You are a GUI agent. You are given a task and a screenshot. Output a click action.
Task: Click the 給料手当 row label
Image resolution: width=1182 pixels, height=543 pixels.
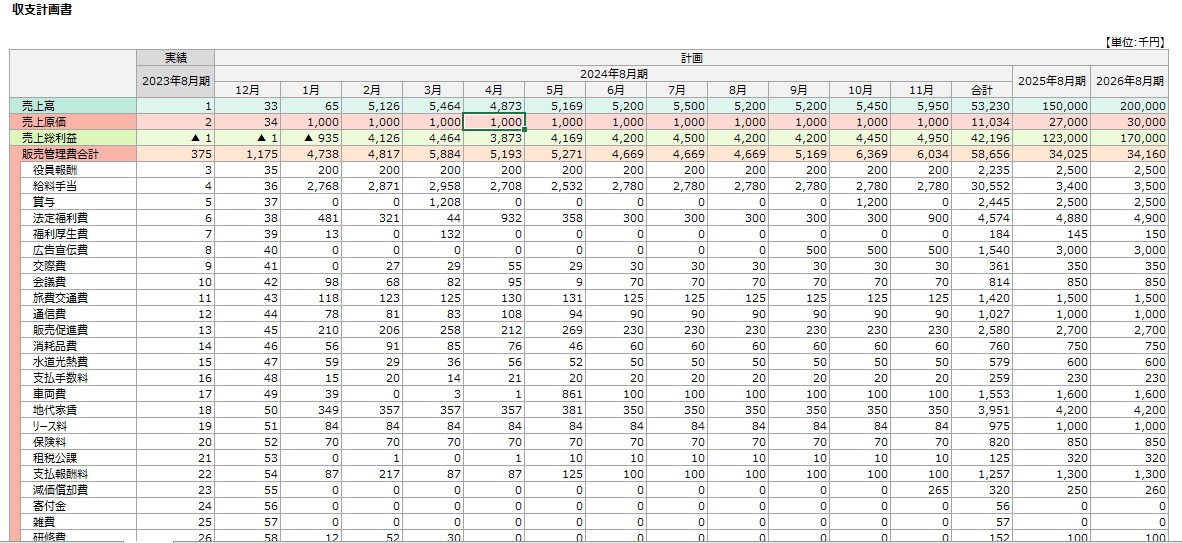[78, 186]
